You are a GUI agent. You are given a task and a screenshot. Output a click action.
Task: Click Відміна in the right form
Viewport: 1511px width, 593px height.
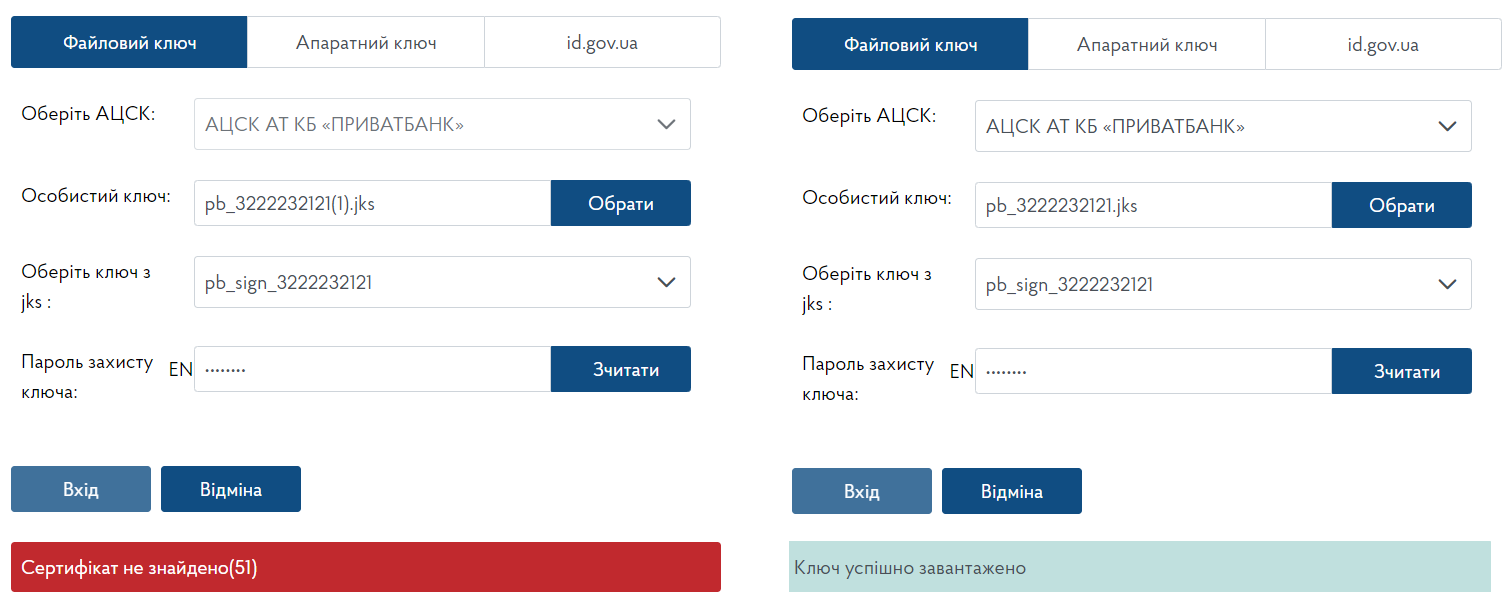coord(1012,491)
